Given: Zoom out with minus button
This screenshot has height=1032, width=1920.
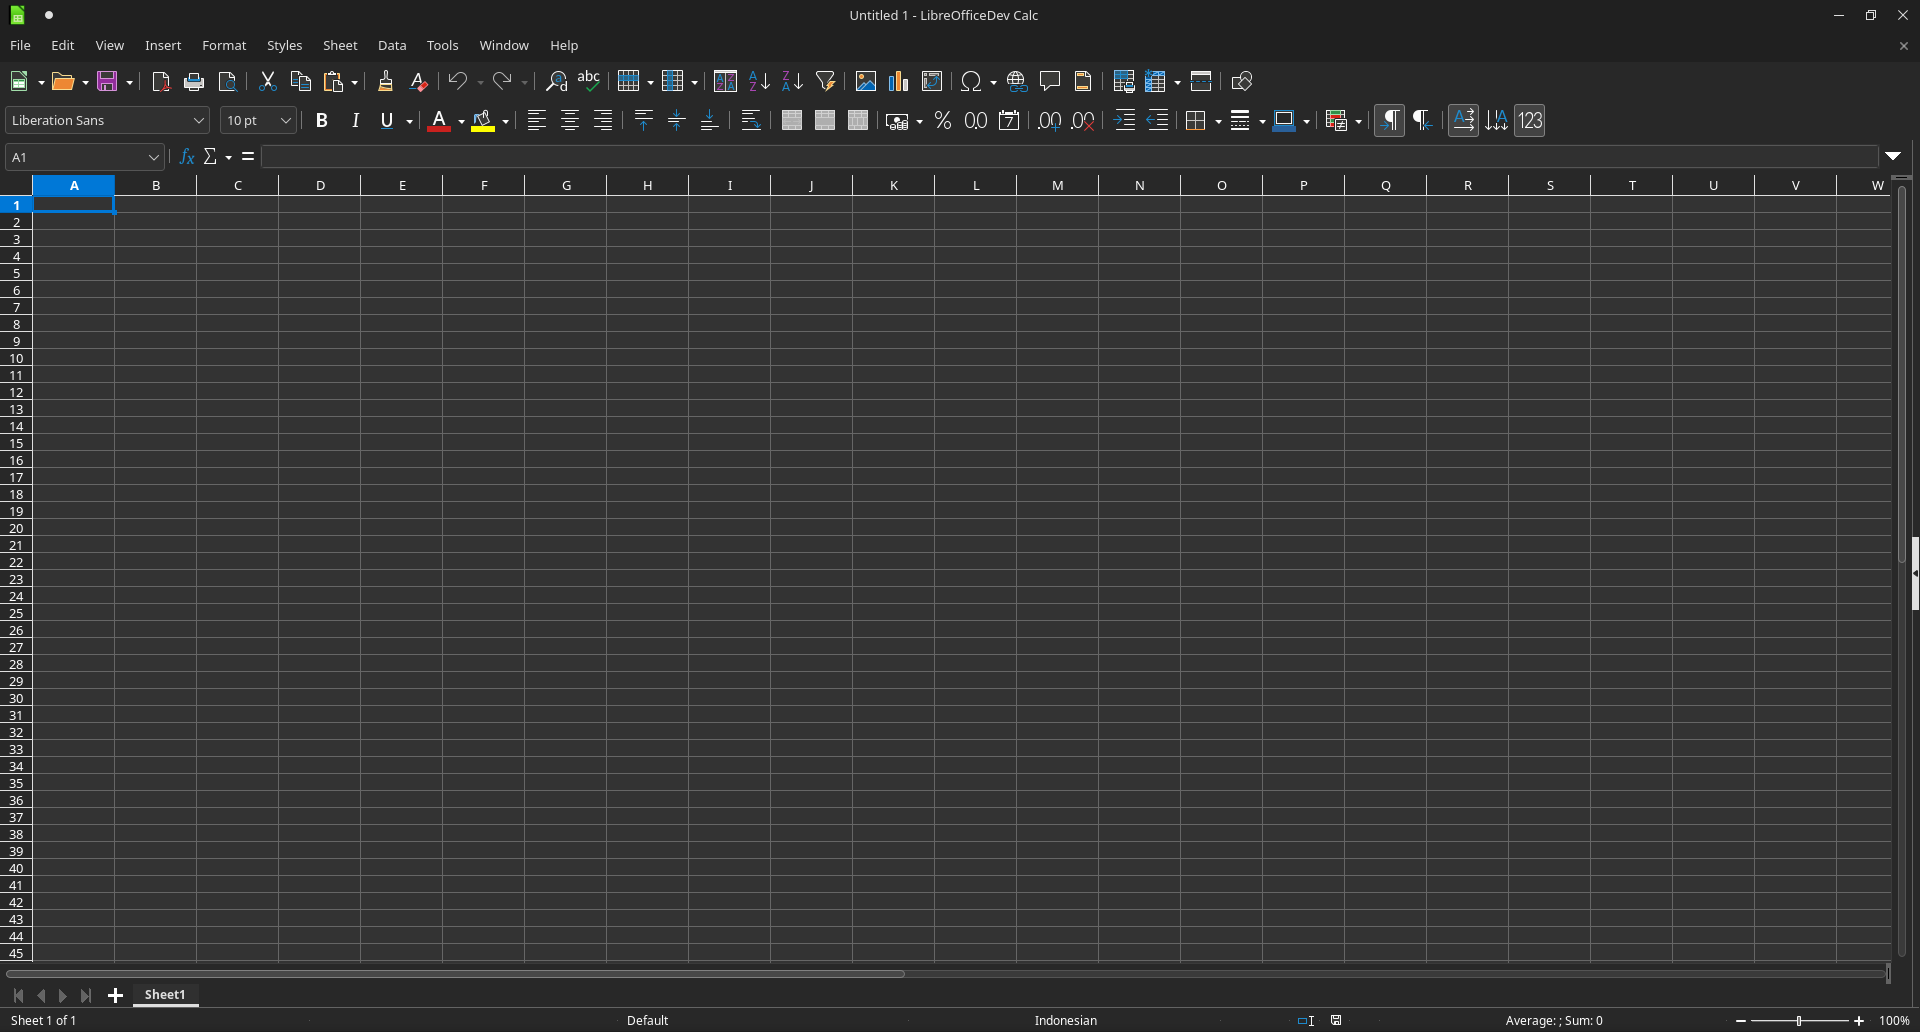Looking at the screenshot, I should 1741,1021.
